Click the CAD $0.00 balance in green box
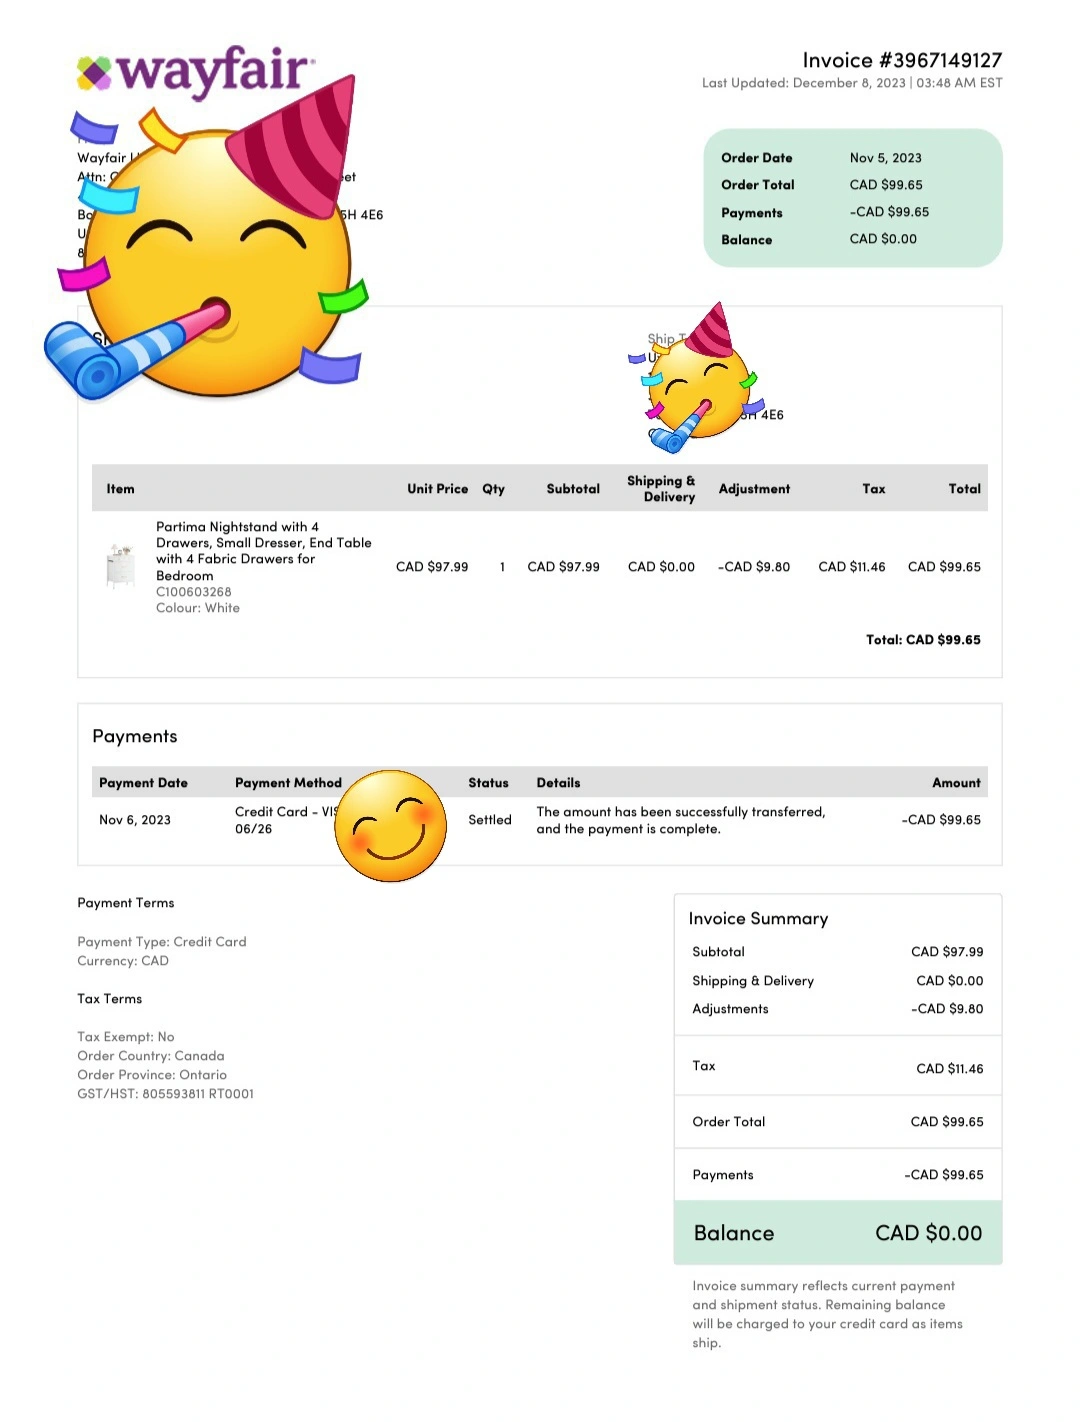Viewport: 1080px width, 1422px height. pyautogui.click(x=883, y=239)
